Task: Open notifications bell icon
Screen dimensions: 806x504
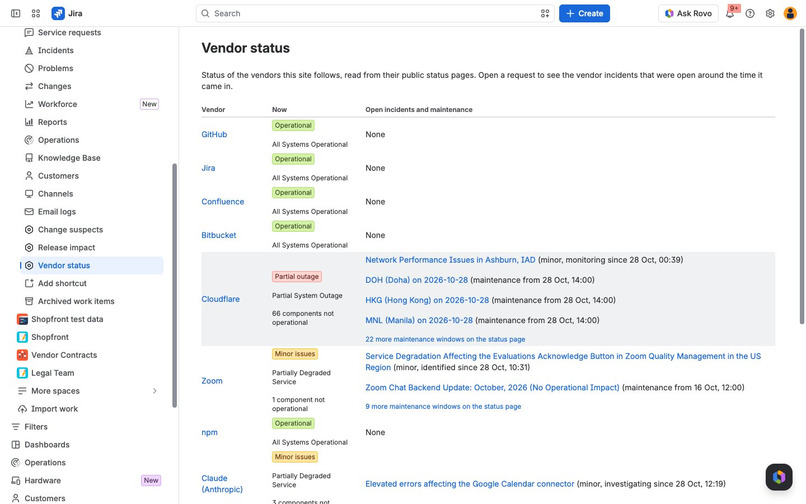Action: coord(729,13)
